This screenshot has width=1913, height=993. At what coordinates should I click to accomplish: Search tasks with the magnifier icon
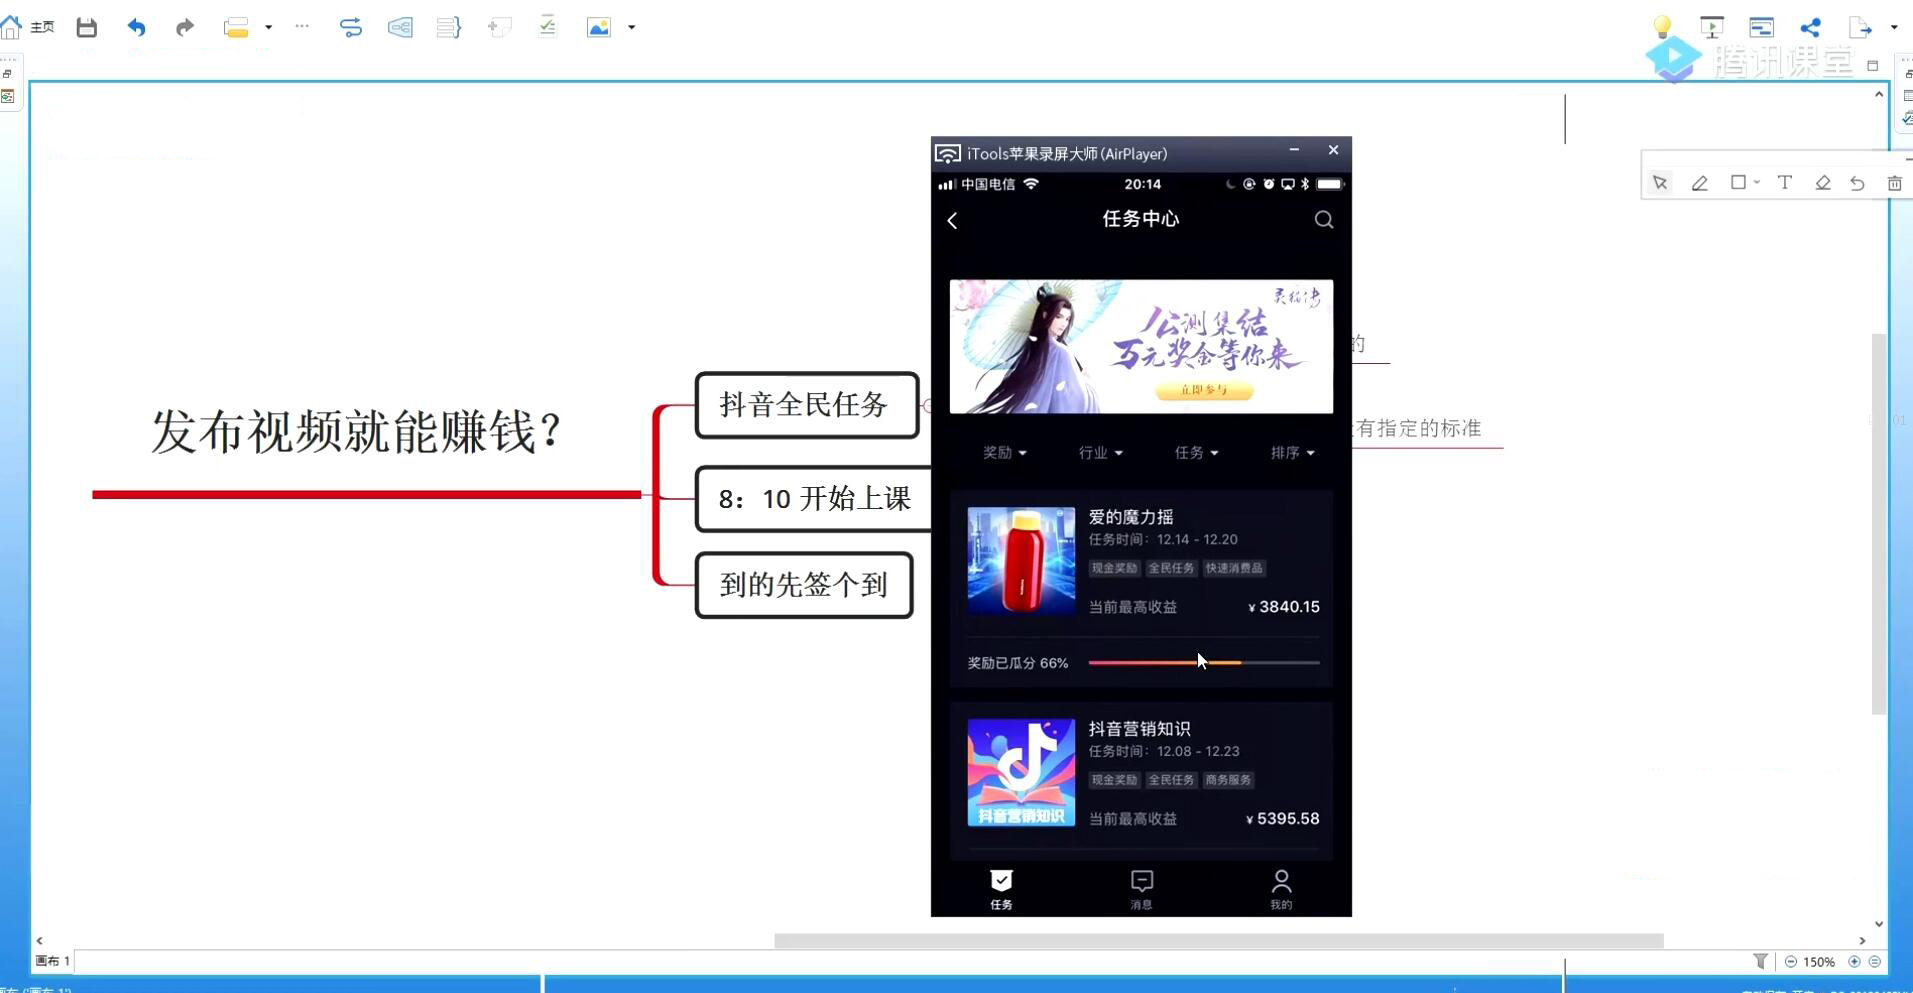pyautogui.click(x=1324, y=220)
